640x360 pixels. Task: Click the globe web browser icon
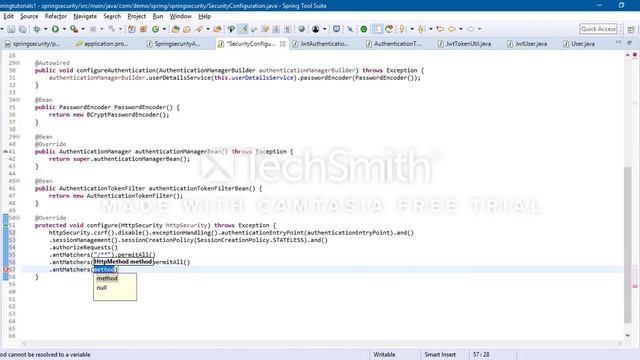coord(301,29)
